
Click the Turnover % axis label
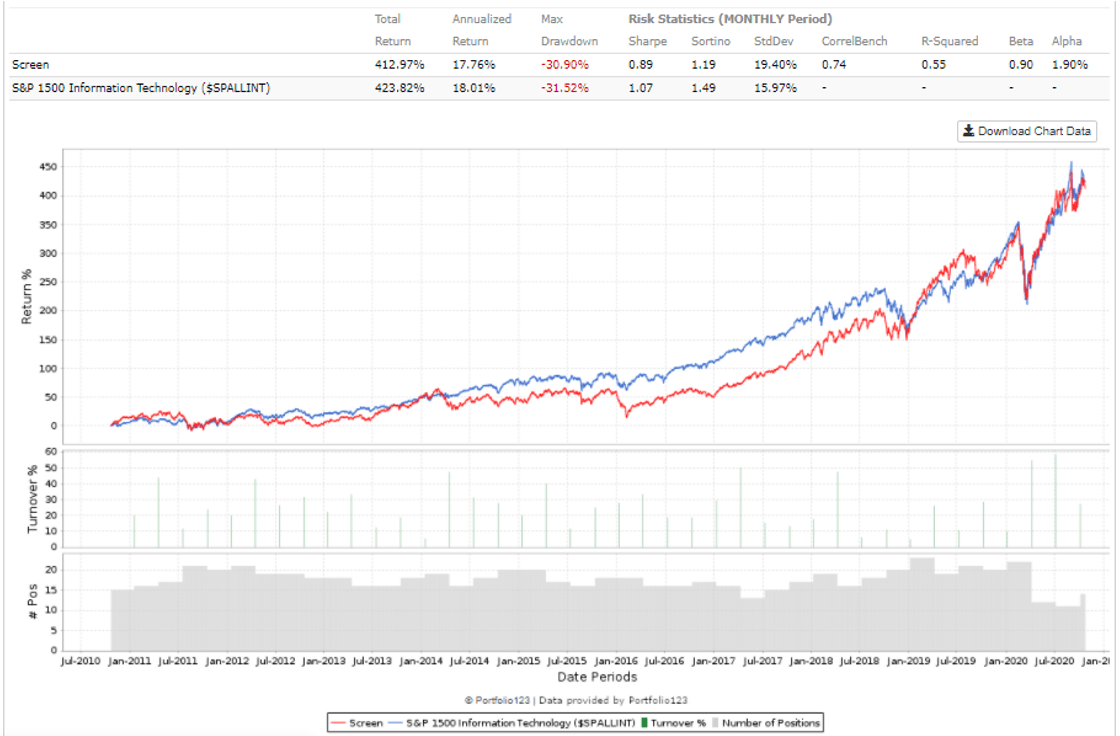pyautogui.click(x=32, y=499)
